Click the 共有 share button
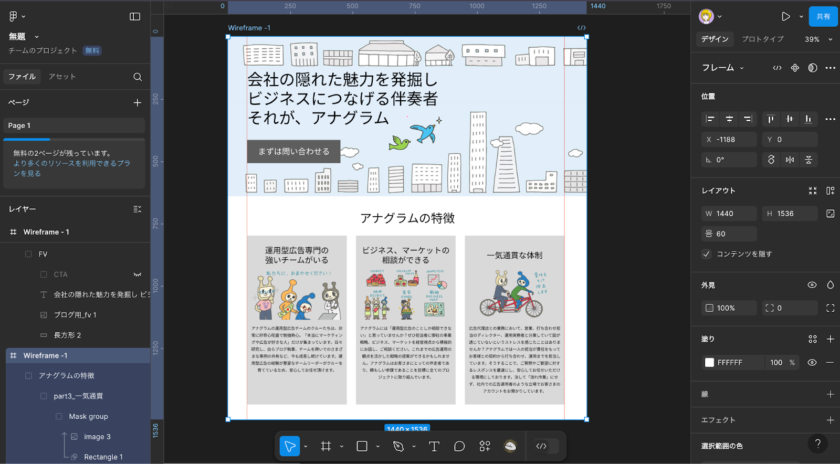This screenshot has width=840, height=464. 821,16
